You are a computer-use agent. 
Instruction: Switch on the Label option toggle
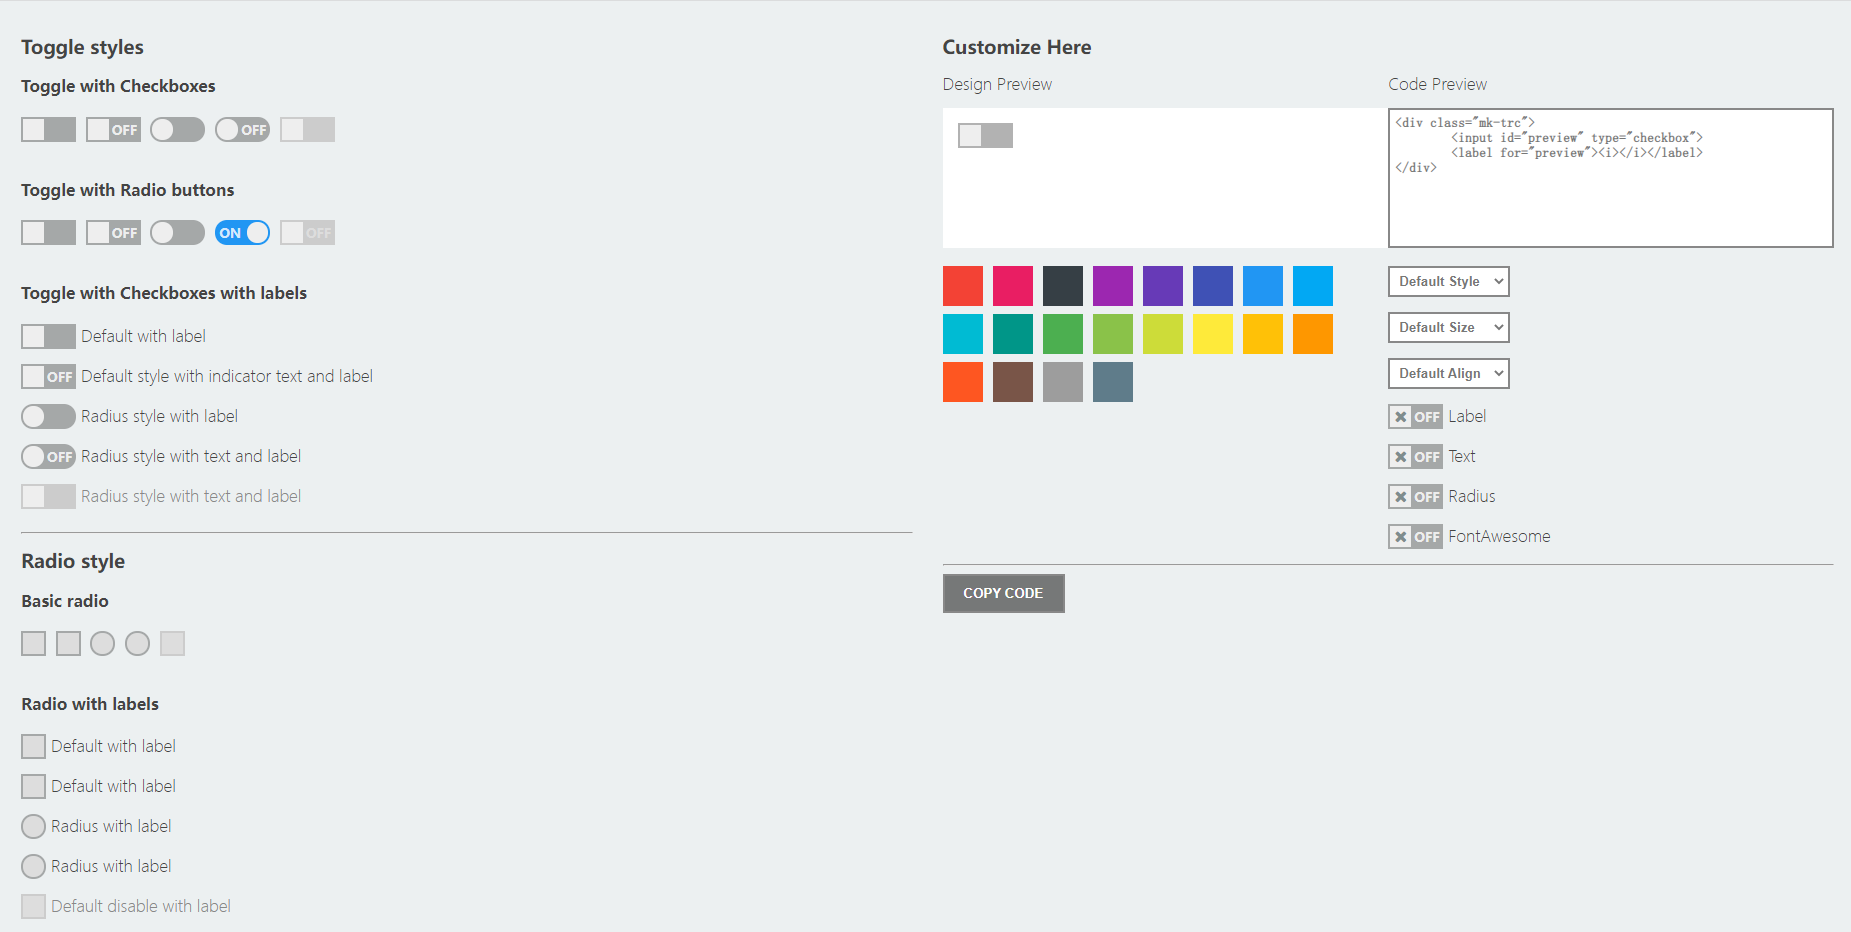tap(1415, 417)
